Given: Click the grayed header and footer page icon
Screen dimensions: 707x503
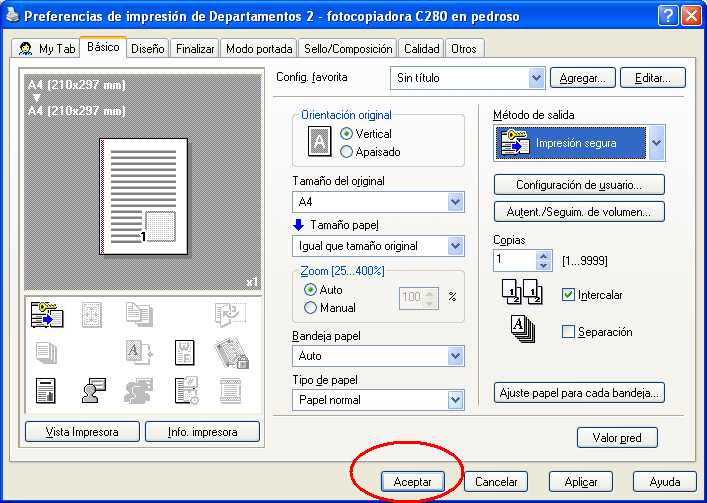Looking at the screenshot, I should 230,391.
